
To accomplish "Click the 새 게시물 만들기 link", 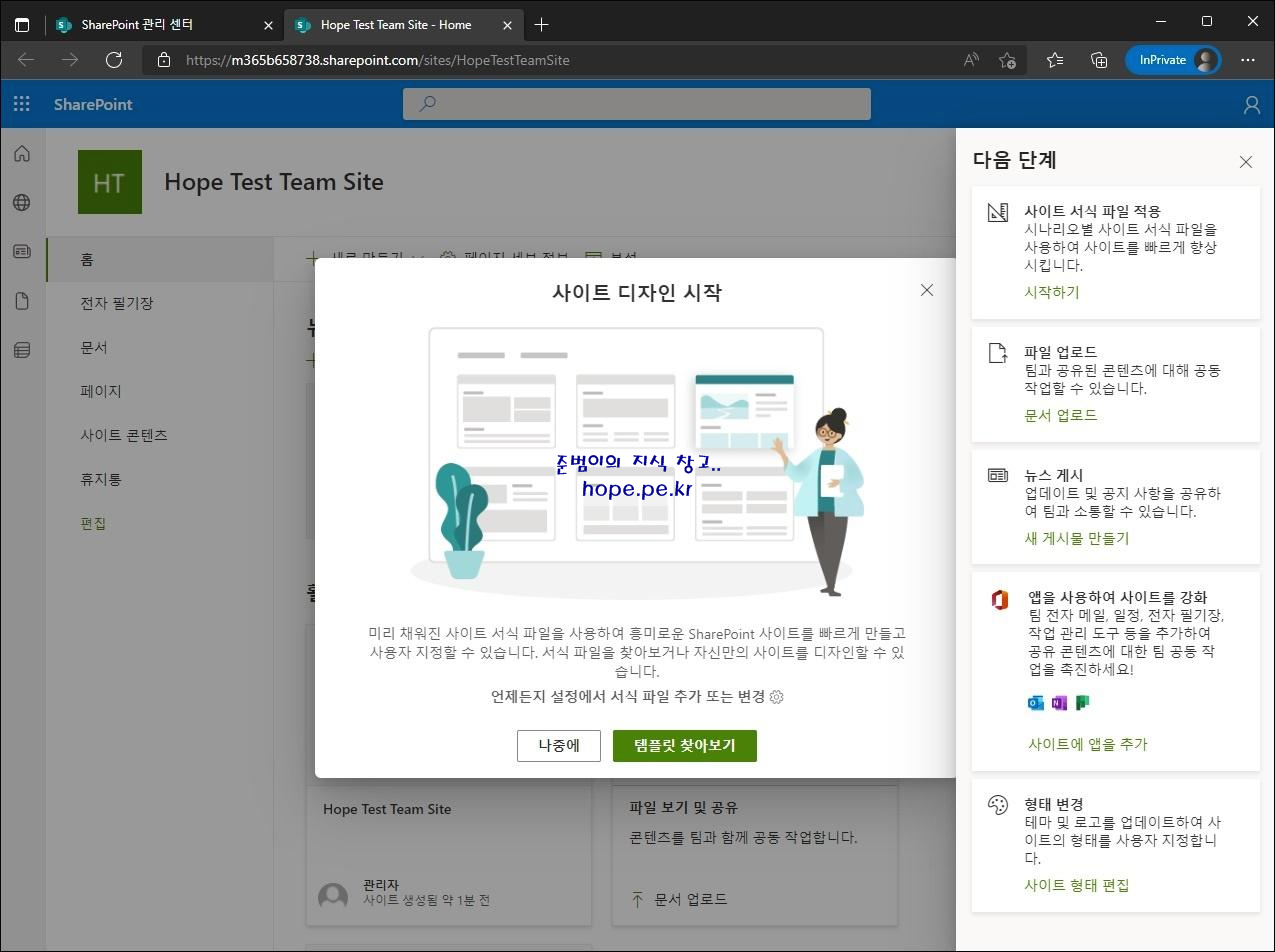I will pos(1077,538).
